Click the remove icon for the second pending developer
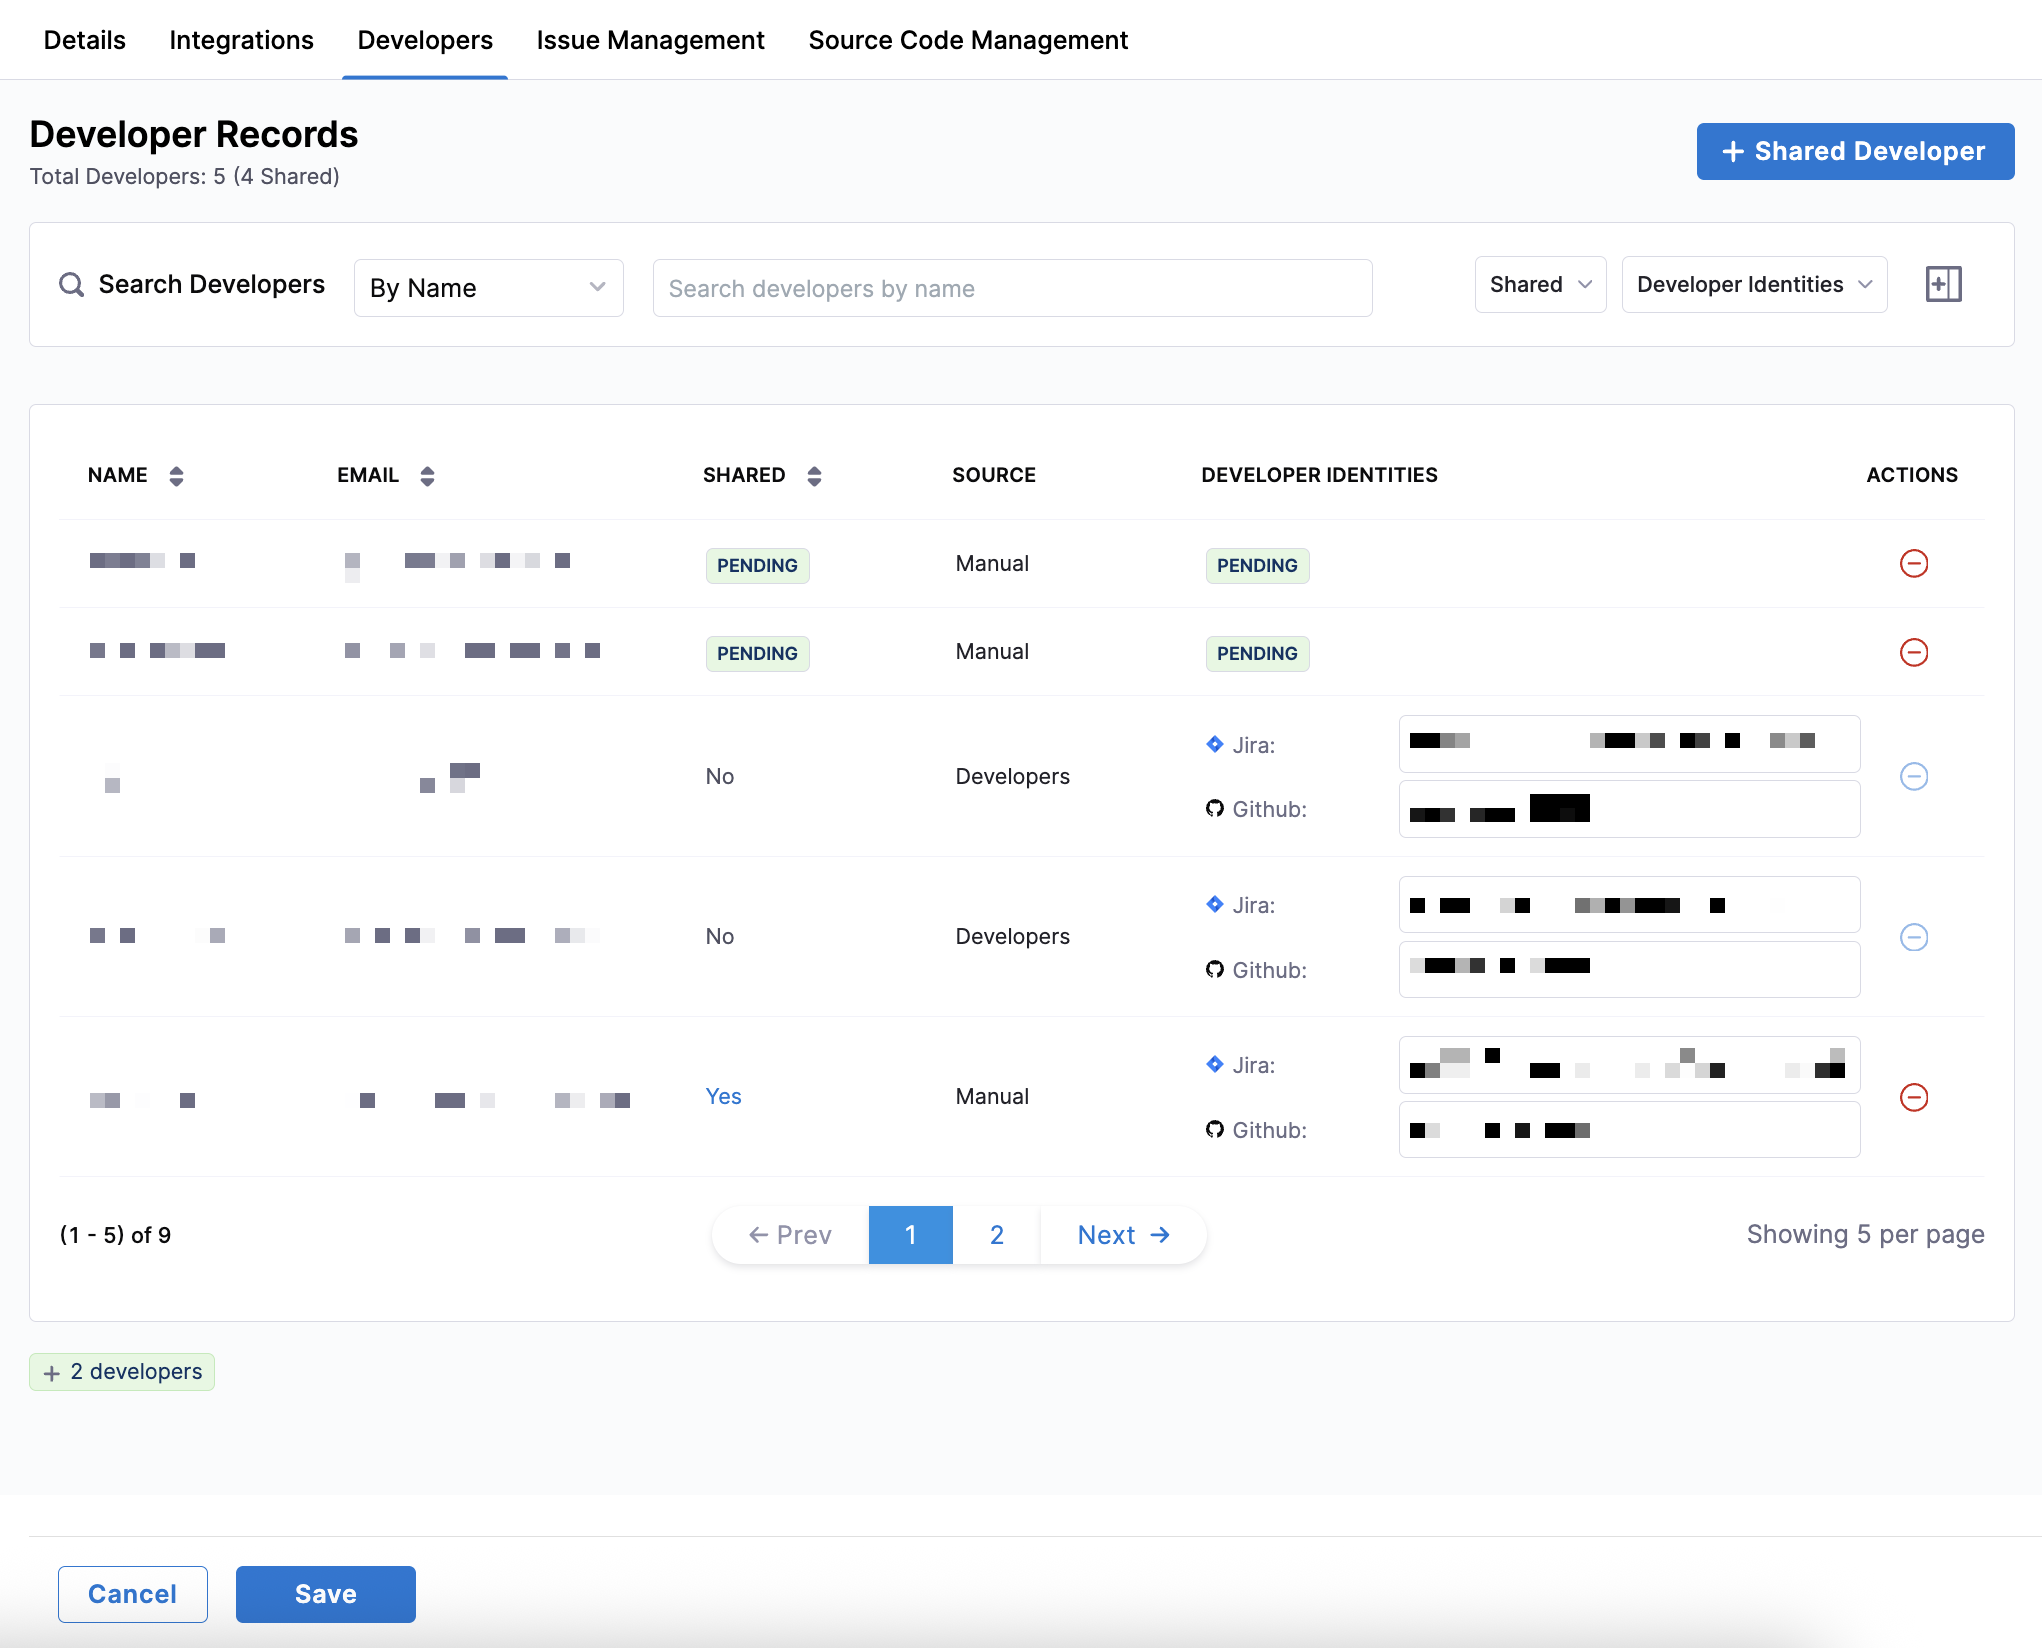 click(1913, 652)
